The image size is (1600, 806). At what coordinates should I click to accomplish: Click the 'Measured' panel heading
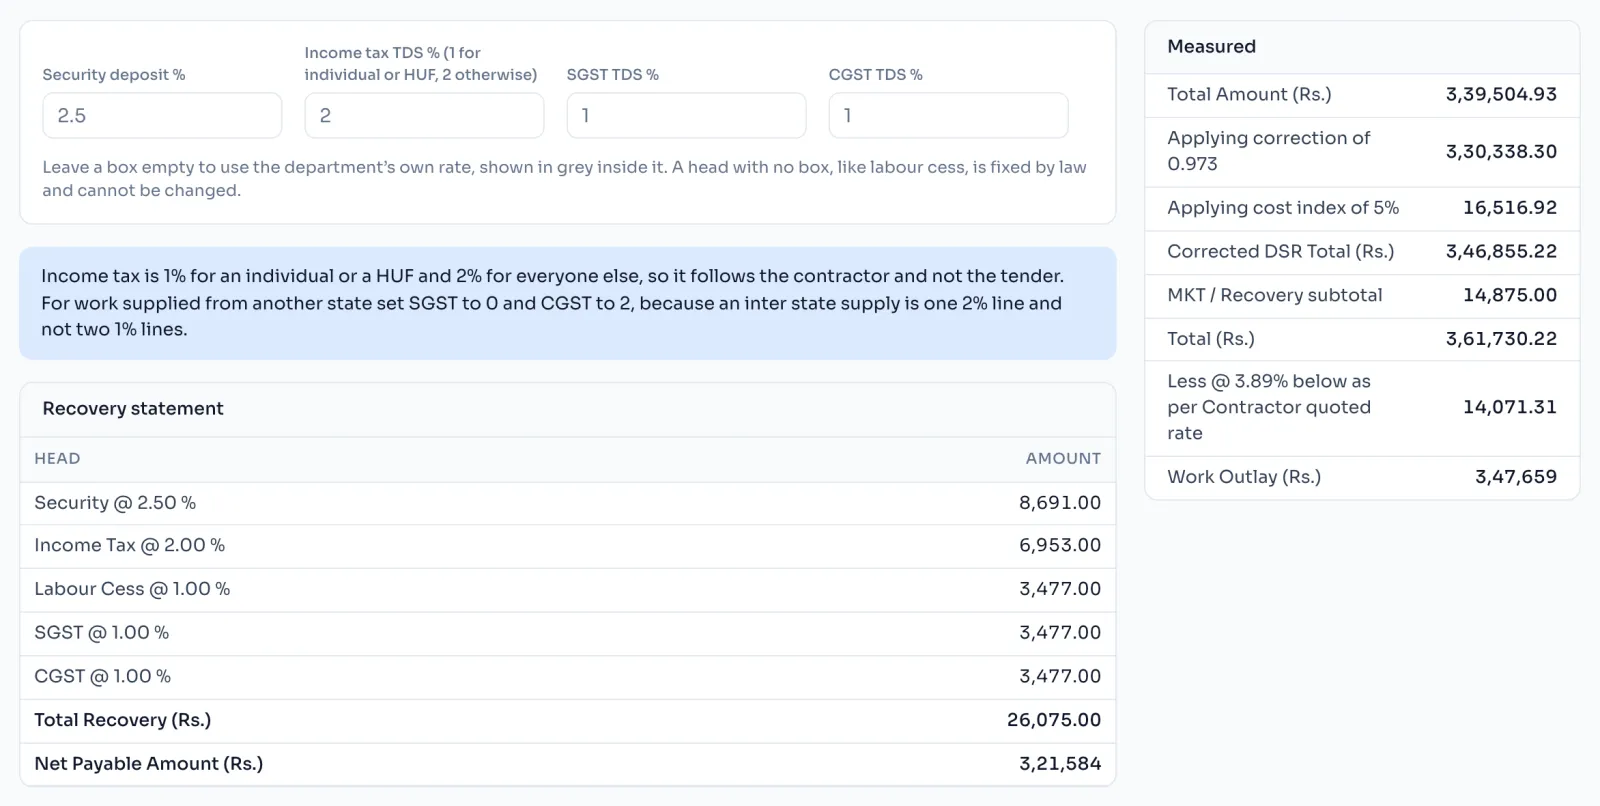(1212, 47)
